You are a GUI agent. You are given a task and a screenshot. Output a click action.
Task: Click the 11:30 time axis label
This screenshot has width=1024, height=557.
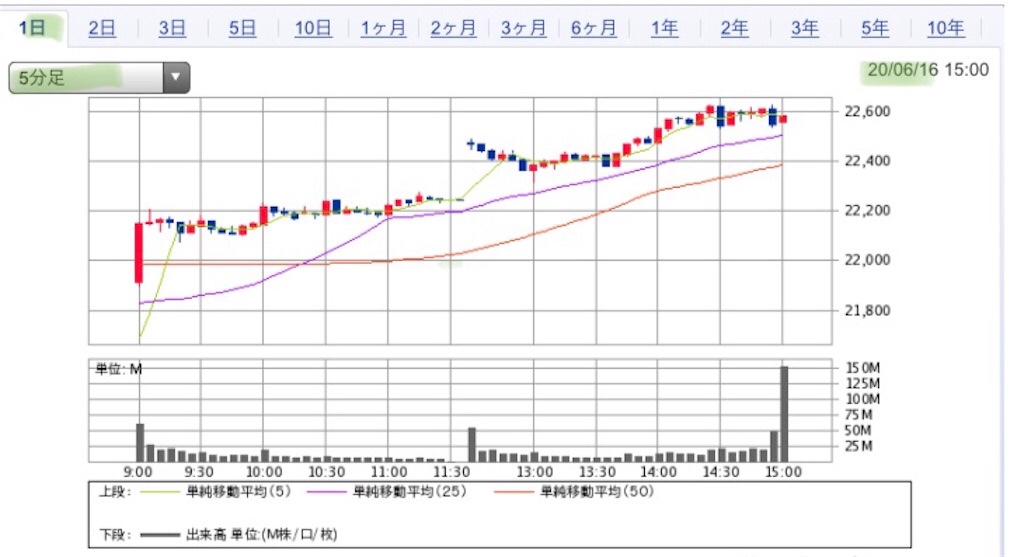coord(451,472)
